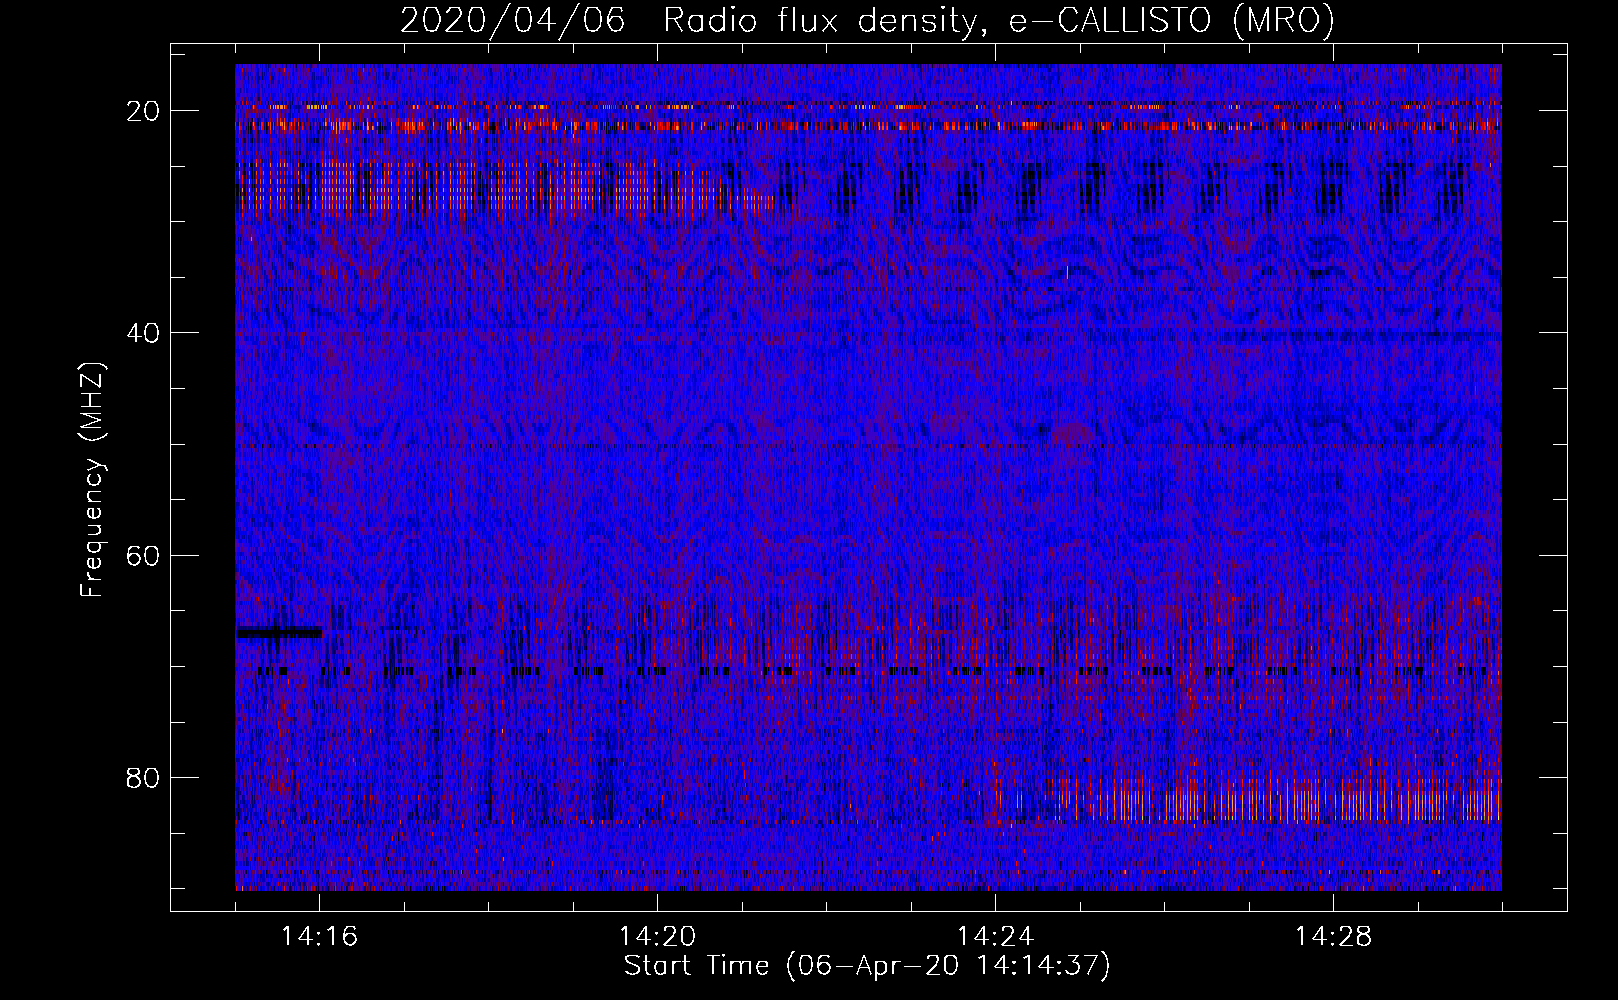Viewport: 1618px width, 1000px height.
Task: Click the '14:20' time tick label
Action: click(x=657, y=937)
